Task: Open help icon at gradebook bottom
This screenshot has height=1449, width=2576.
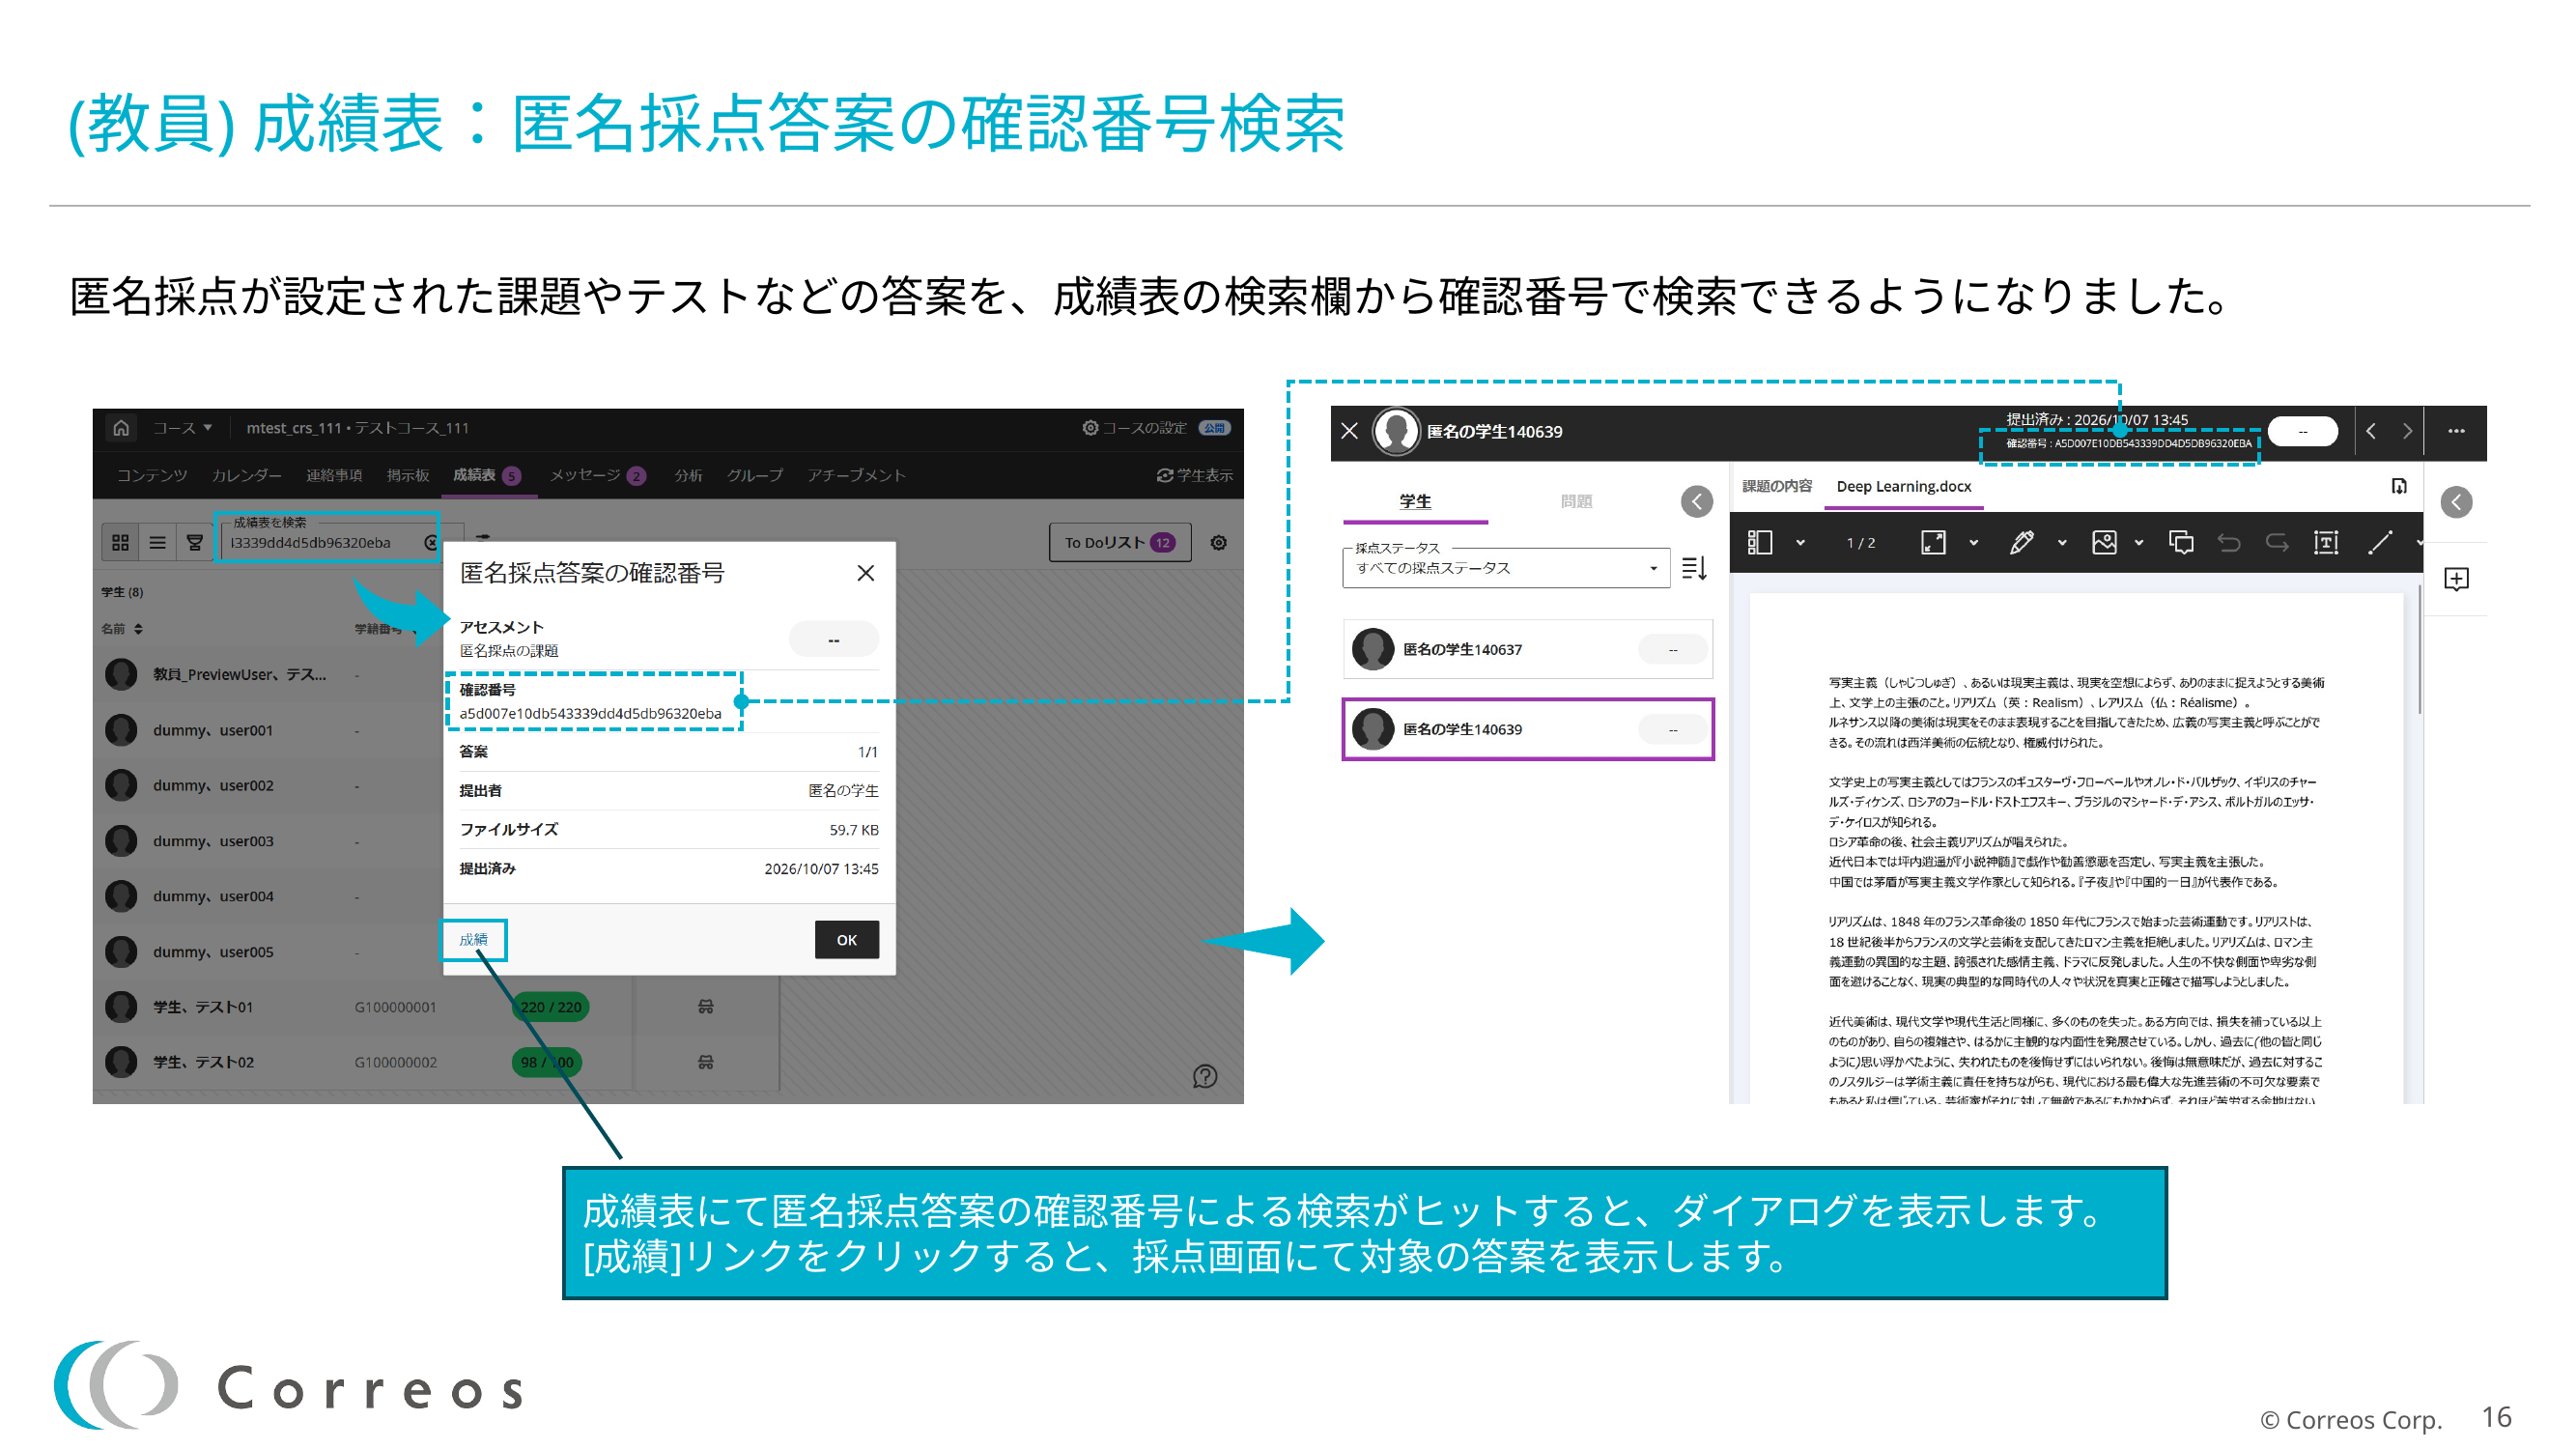Action: pos(1205,1076)
